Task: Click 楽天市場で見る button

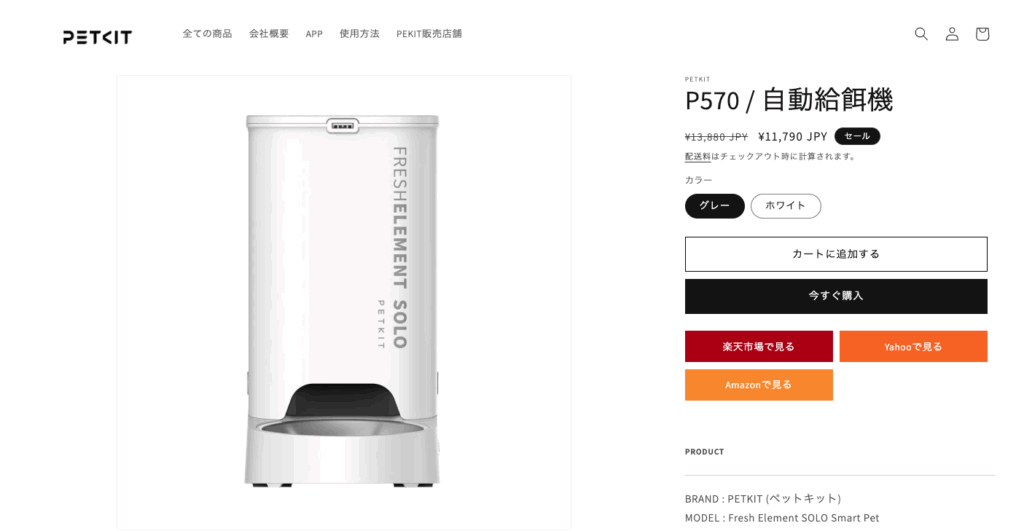Action: [x=759, y=347]
